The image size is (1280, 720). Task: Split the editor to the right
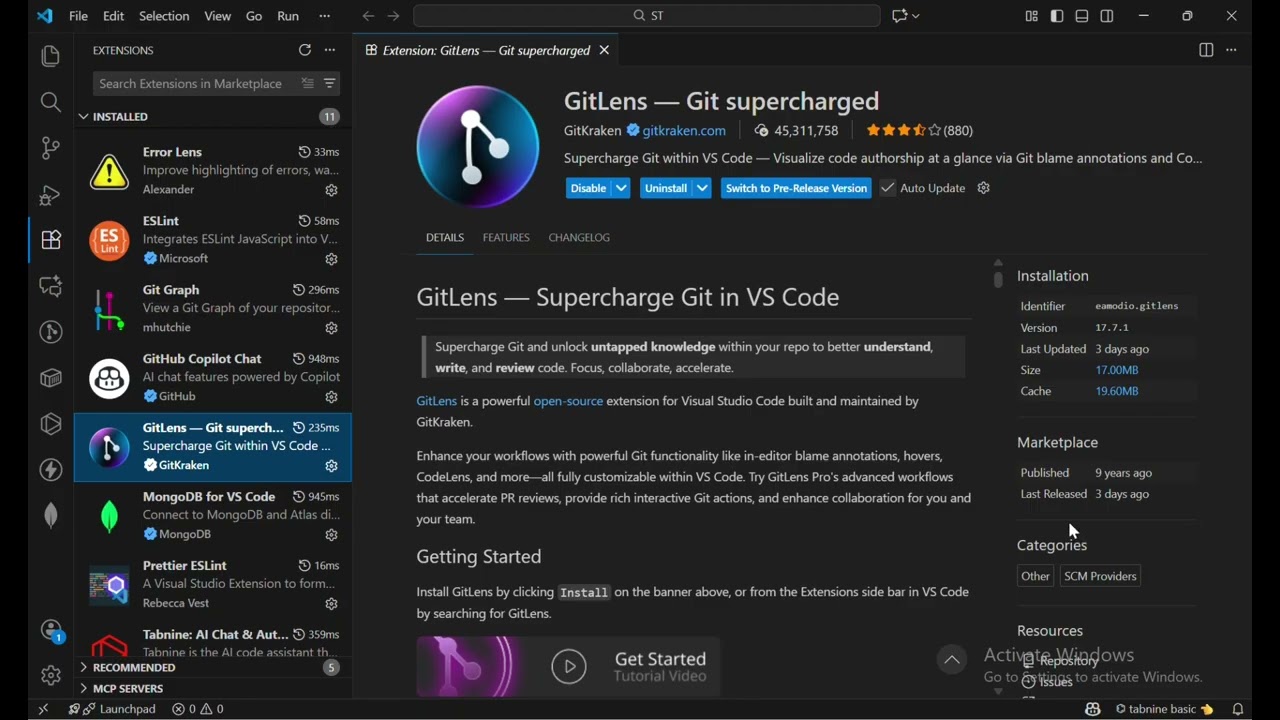[1206, 50]
